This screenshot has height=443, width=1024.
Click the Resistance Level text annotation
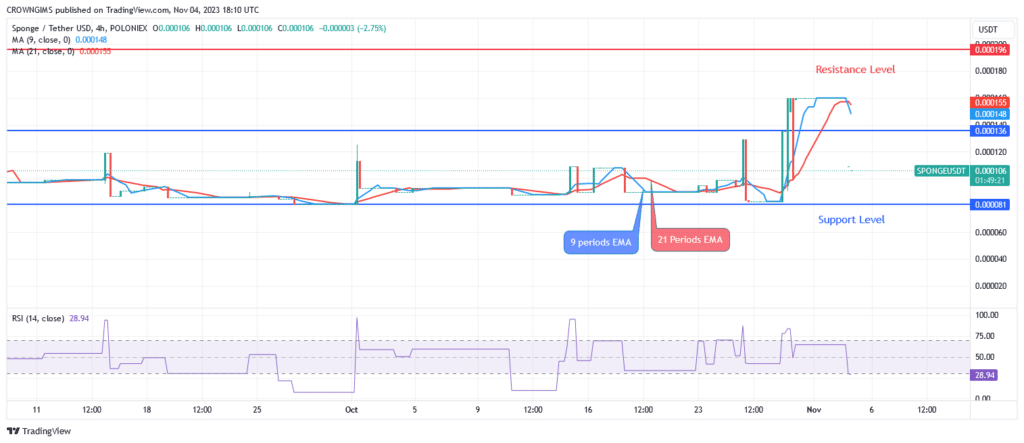[x=855, y=69]
